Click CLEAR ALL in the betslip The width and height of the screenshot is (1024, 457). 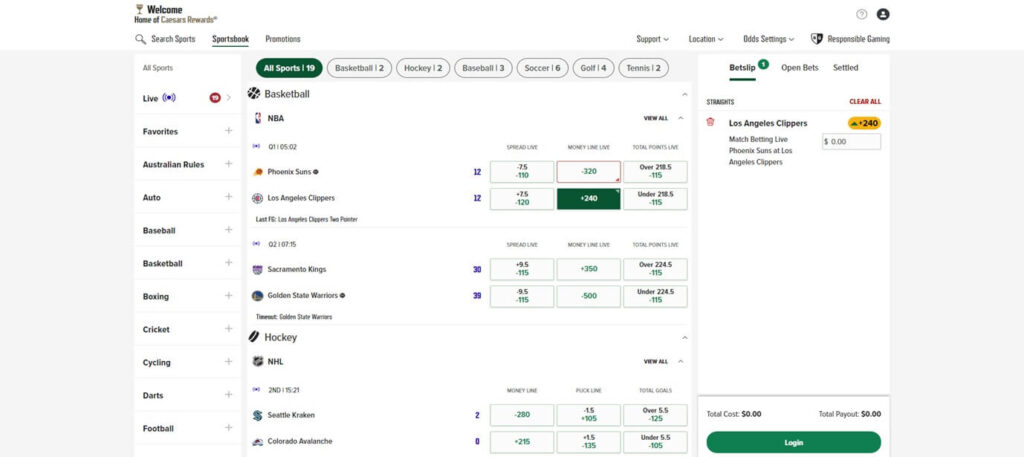[x=865, y=102]
